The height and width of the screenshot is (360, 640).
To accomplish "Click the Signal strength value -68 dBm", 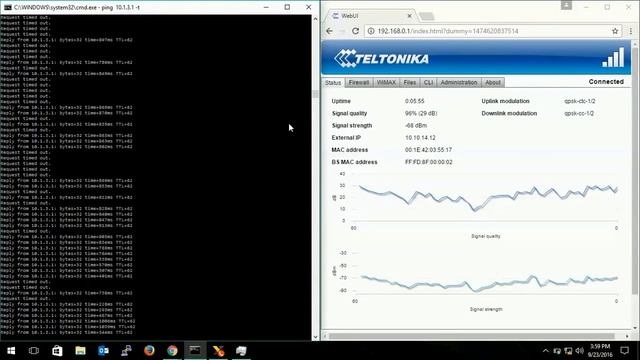I will [416, 126].
